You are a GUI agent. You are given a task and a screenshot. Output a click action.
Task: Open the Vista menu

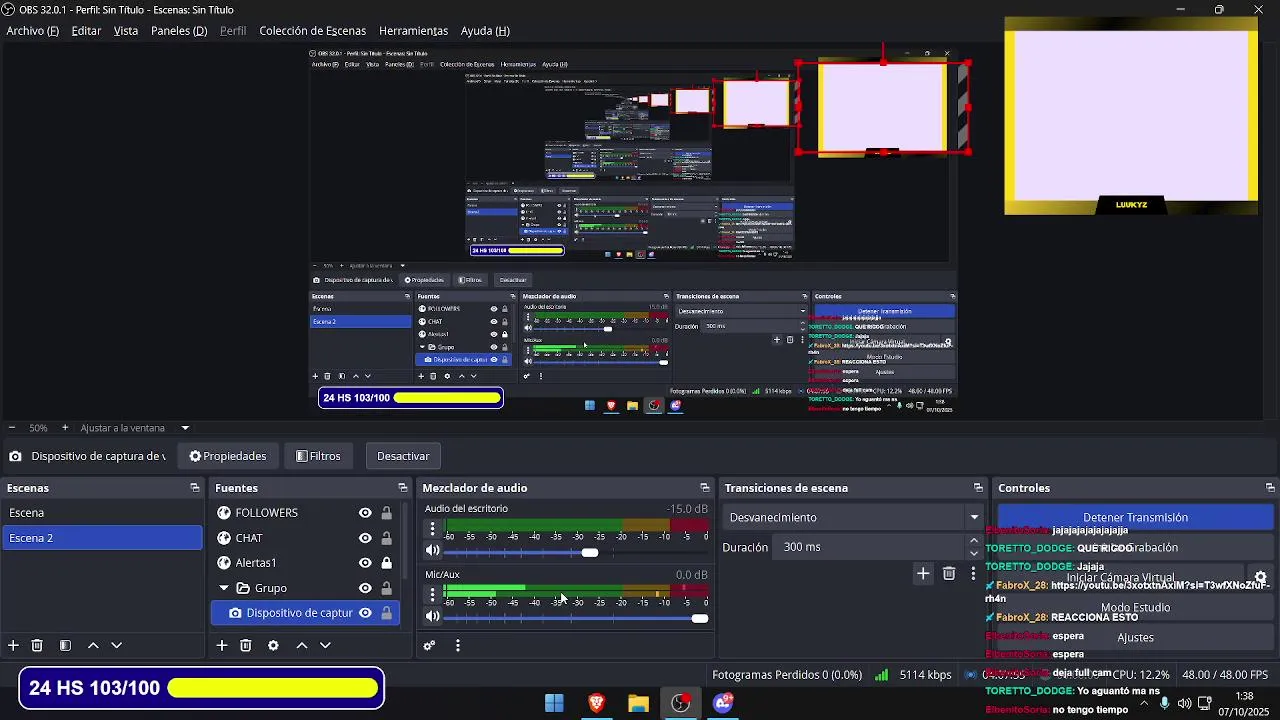coord(126,31)
